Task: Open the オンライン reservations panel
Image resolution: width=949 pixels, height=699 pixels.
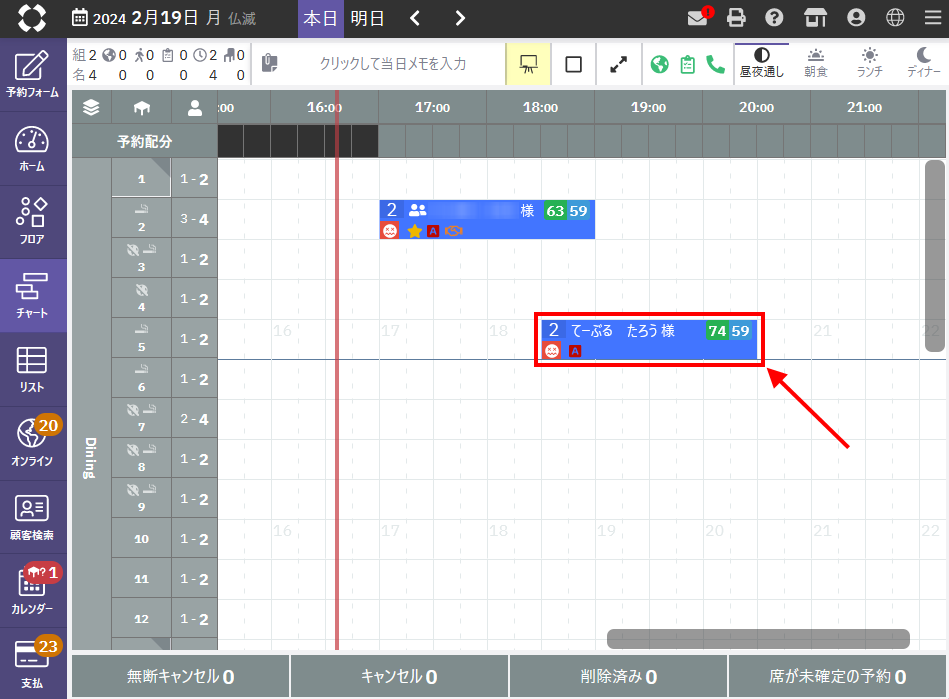Action: [x=33, y=443]
